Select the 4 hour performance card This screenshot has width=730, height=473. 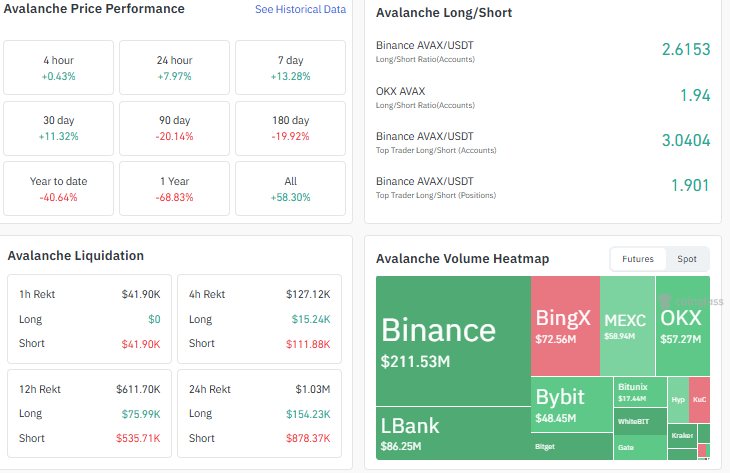coord(59,68)
